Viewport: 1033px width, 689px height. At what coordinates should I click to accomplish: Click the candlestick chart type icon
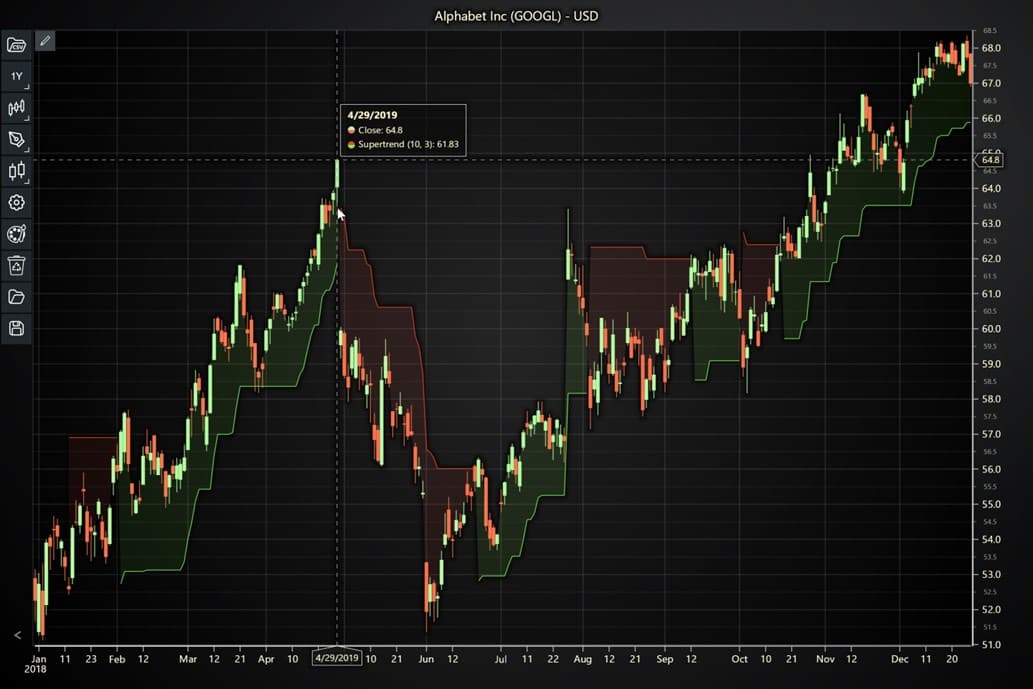(15, 171)
